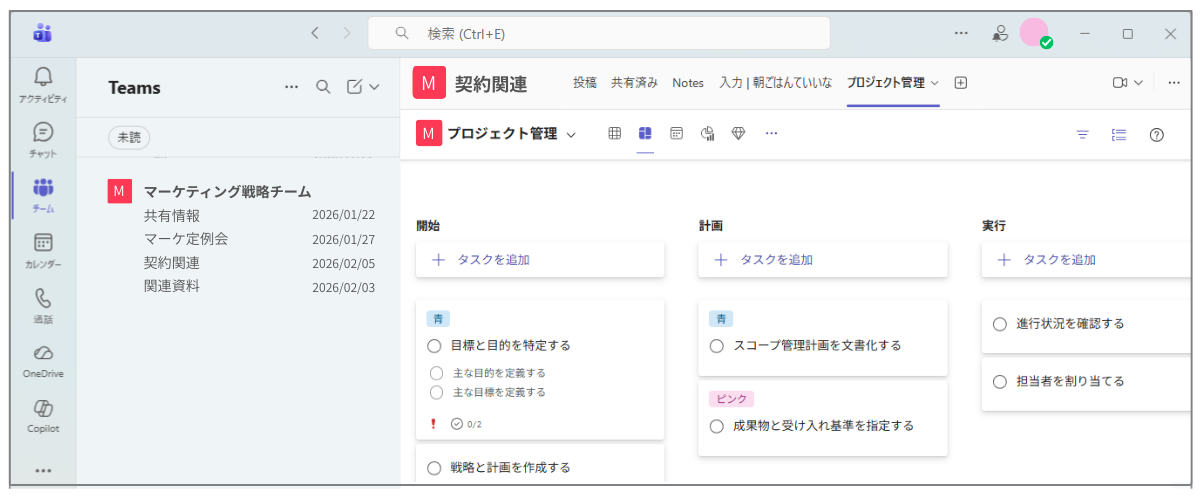Image resolution: width=1200 pixels, height=500 pixels.
Task: Click the 0/2 checklist progress indicator
Action: click(x=466, y=424)
